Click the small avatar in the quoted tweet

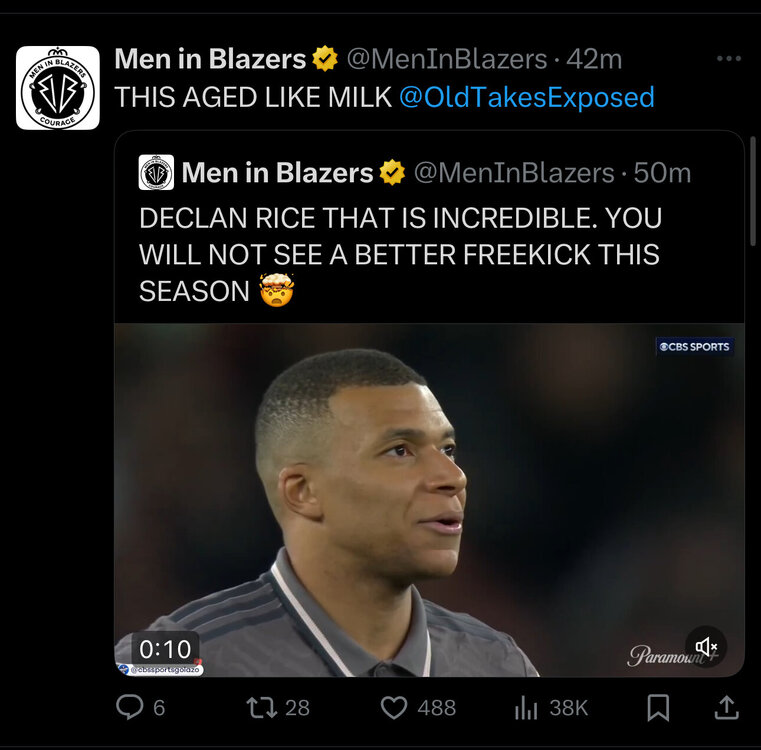click(x=156, y=173)
